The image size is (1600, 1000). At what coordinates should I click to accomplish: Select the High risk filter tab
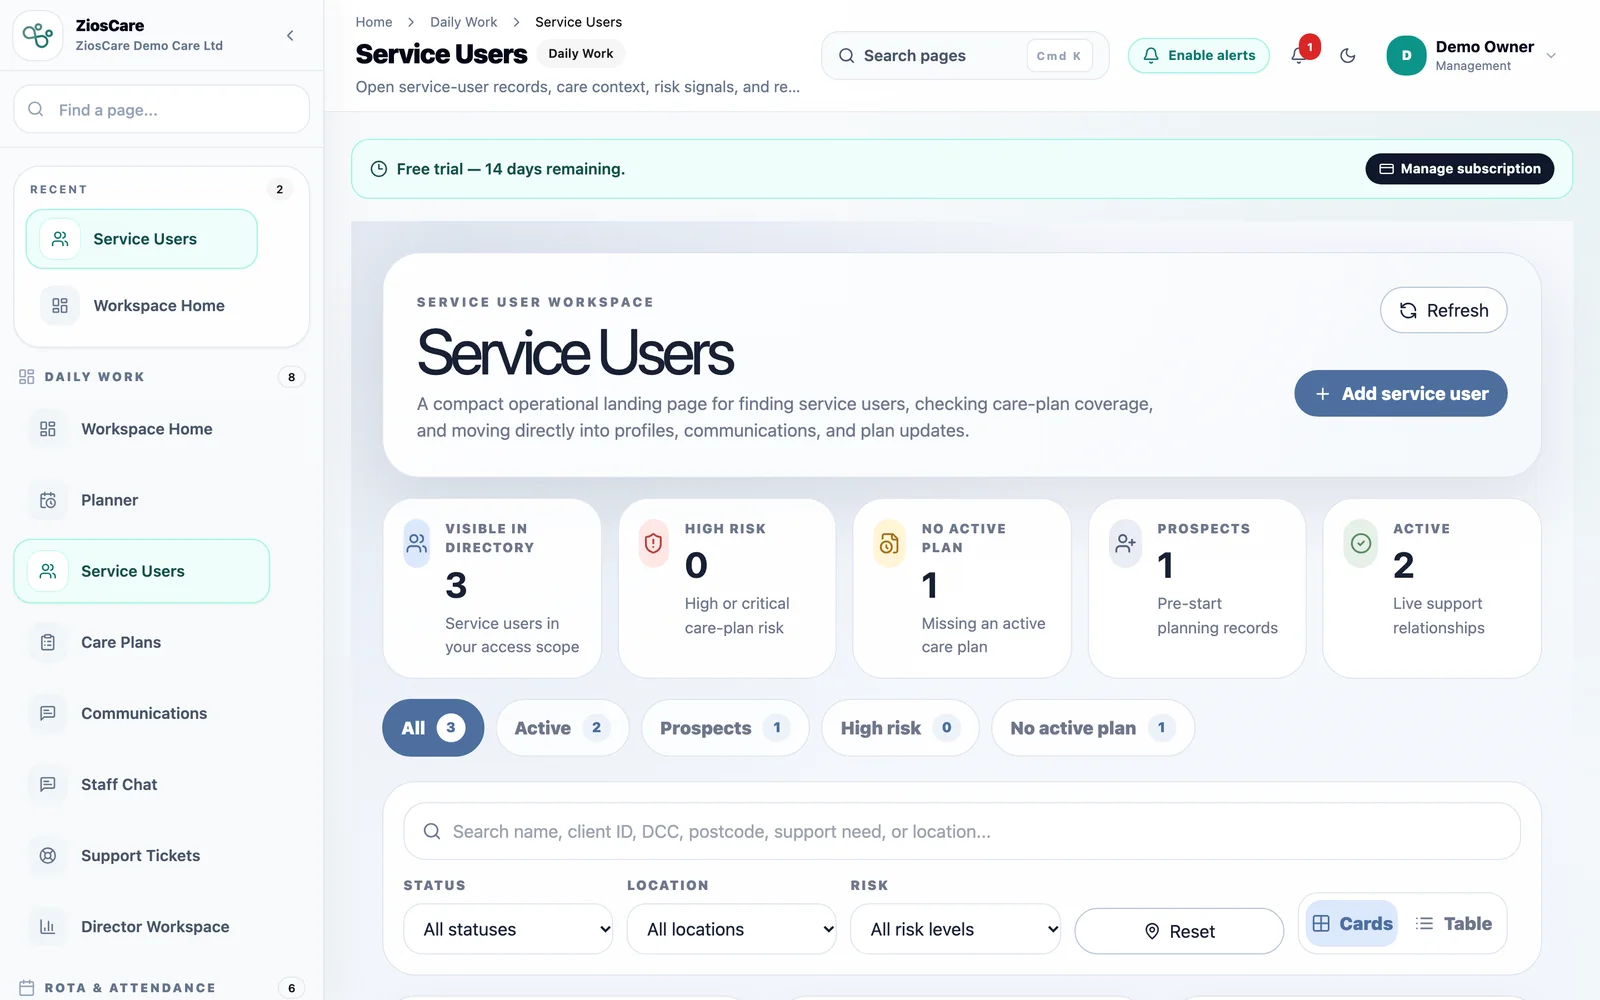click(x=900, y=728)
